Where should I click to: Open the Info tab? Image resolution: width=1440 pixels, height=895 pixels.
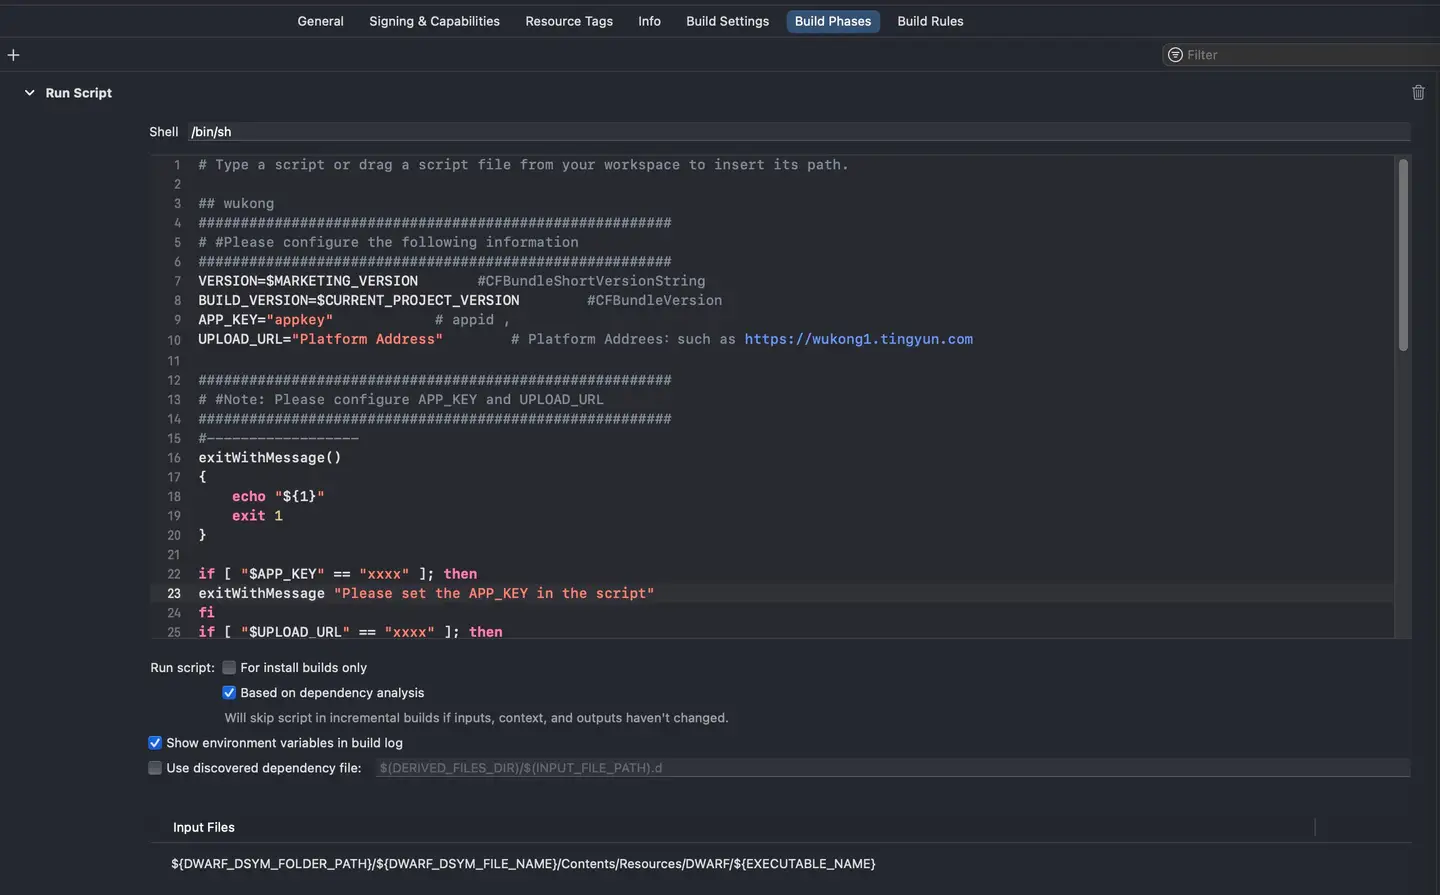[x=649, y=21]
